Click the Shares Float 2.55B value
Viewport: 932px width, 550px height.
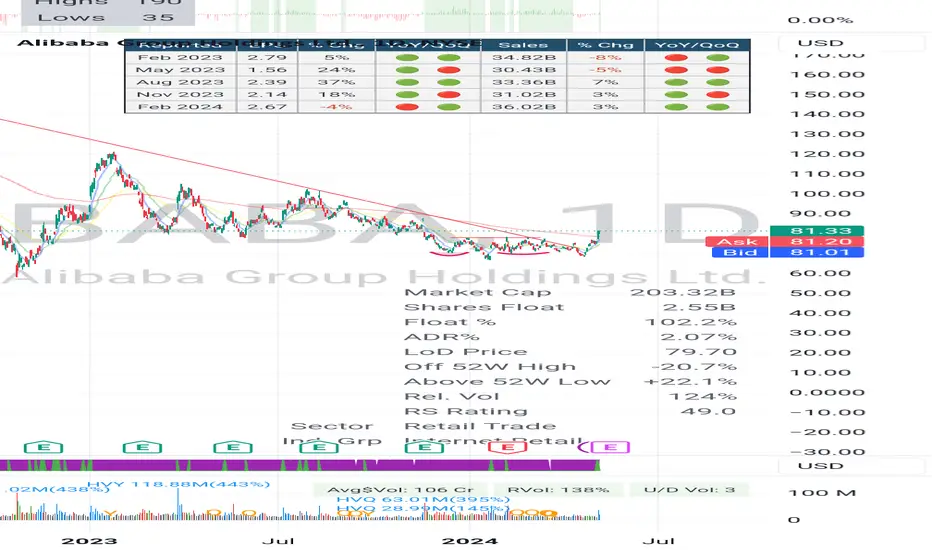pyautogui.click(x=699, y=307)
